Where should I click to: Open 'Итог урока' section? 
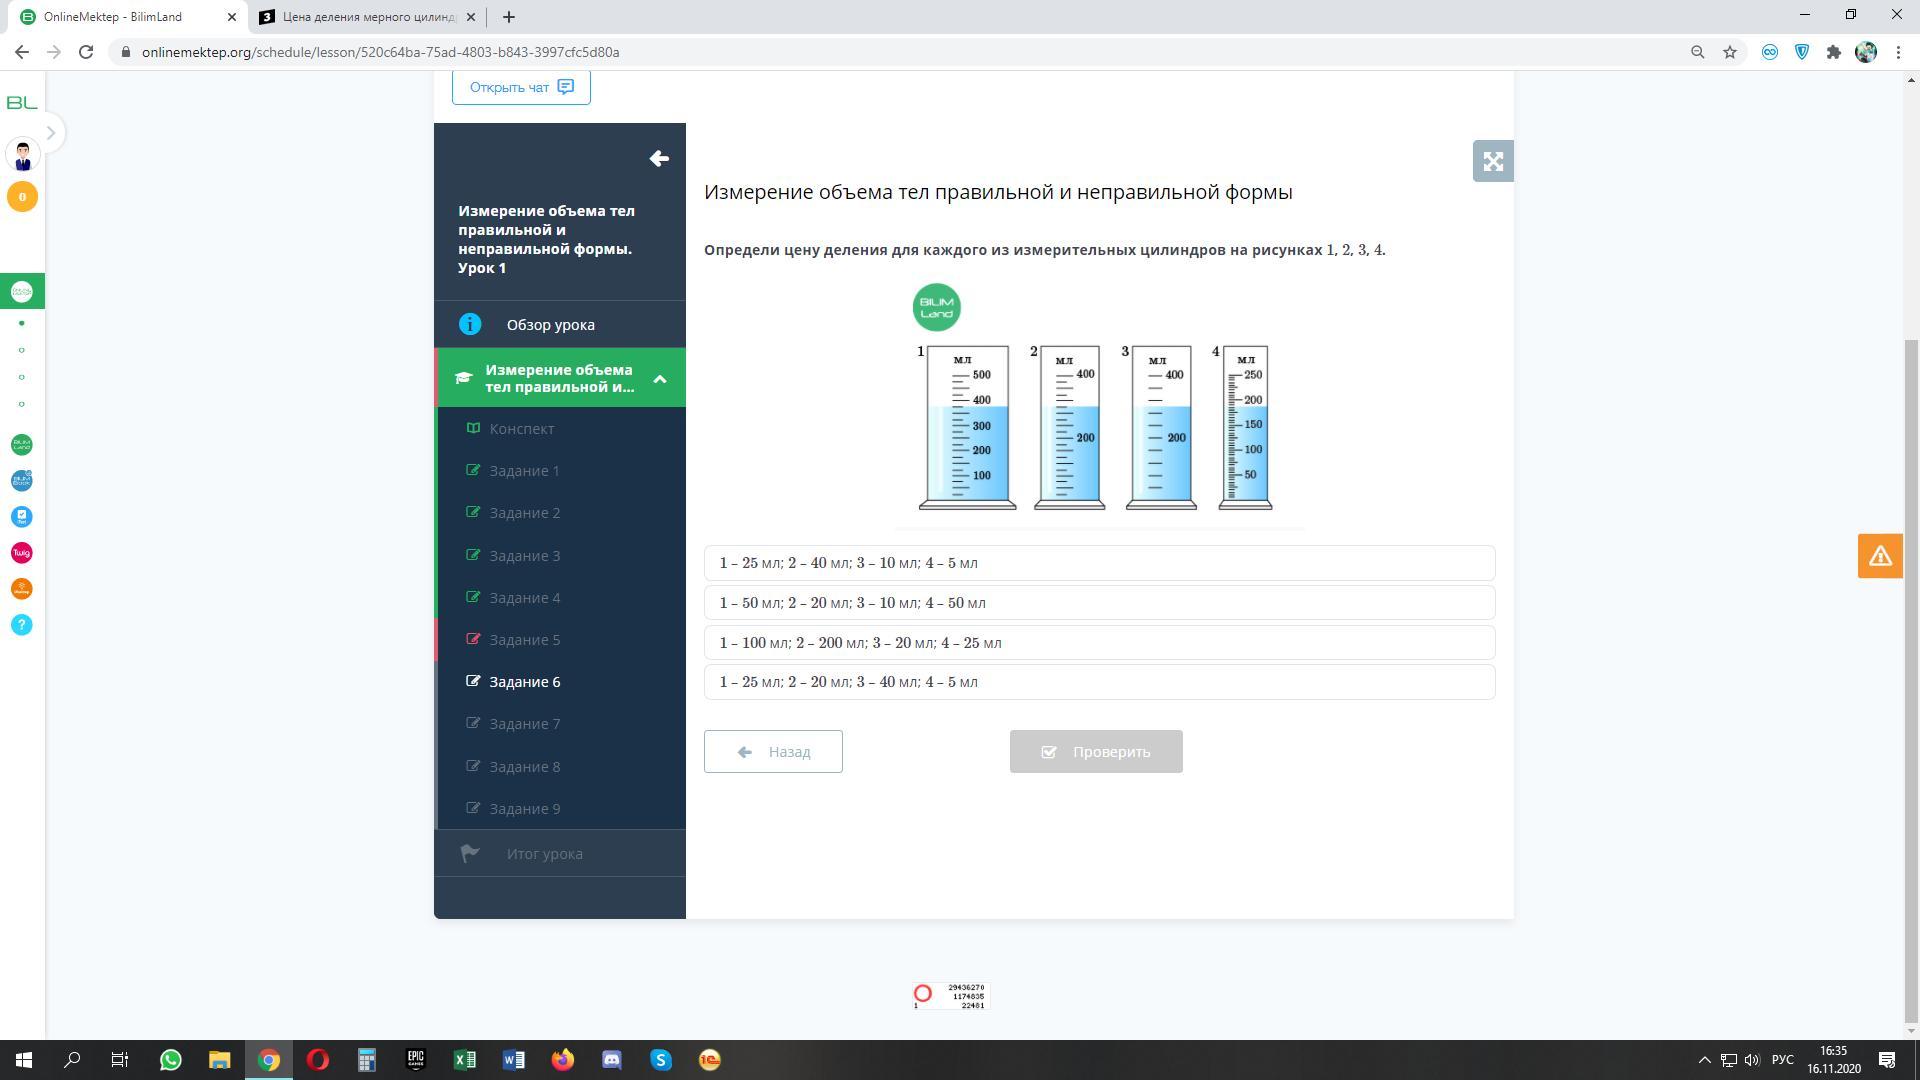click(x=560, y=854)
